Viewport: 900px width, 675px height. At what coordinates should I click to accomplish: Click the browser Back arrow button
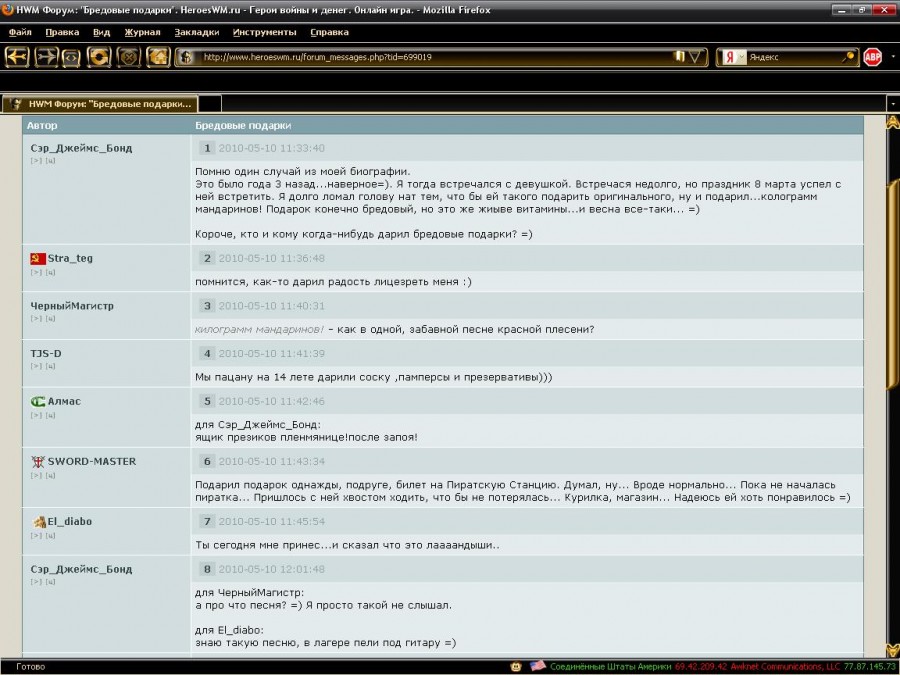[x=17, y=57]
